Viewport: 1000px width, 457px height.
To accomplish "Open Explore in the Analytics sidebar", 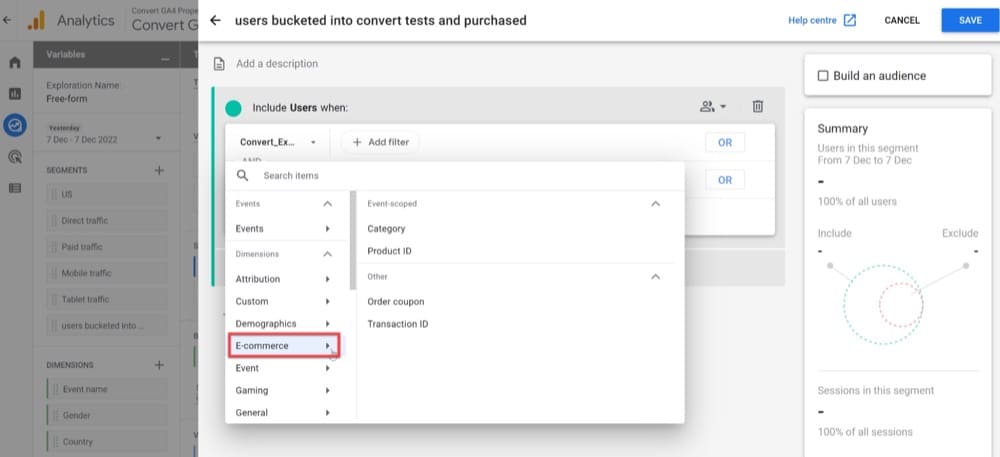I will click(x=15, y=126).
